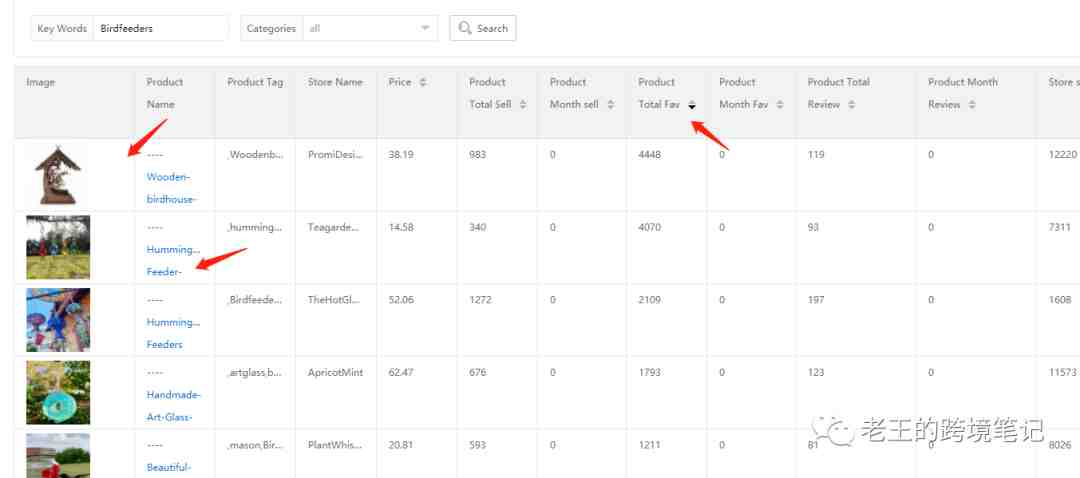Sort by Product Total Review
The width and height of the screenshot is (1080, 478).
852,105
